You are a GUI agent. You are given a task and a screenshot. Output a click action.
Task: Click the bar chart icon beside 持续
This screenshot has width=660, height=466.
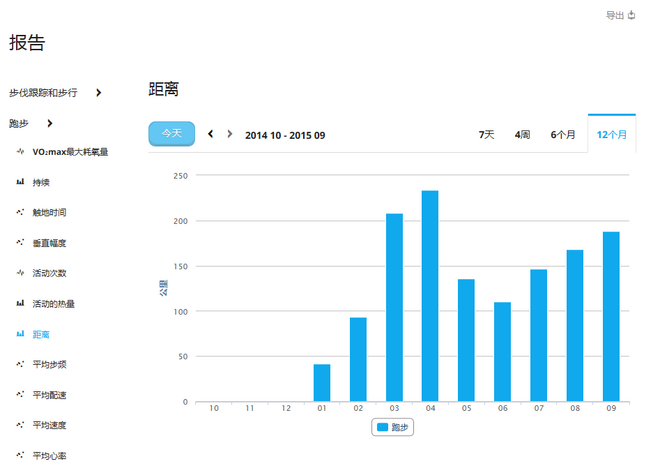20,182
